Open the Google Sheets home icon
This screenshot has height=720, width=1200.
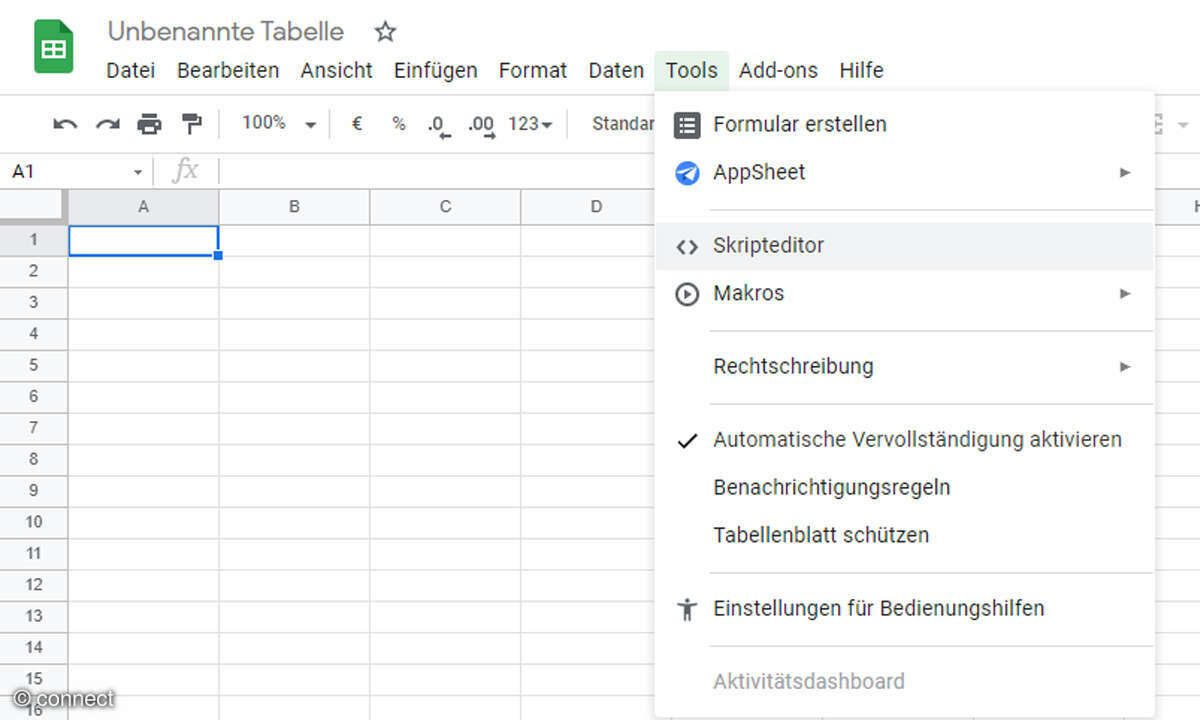point(54,47)
